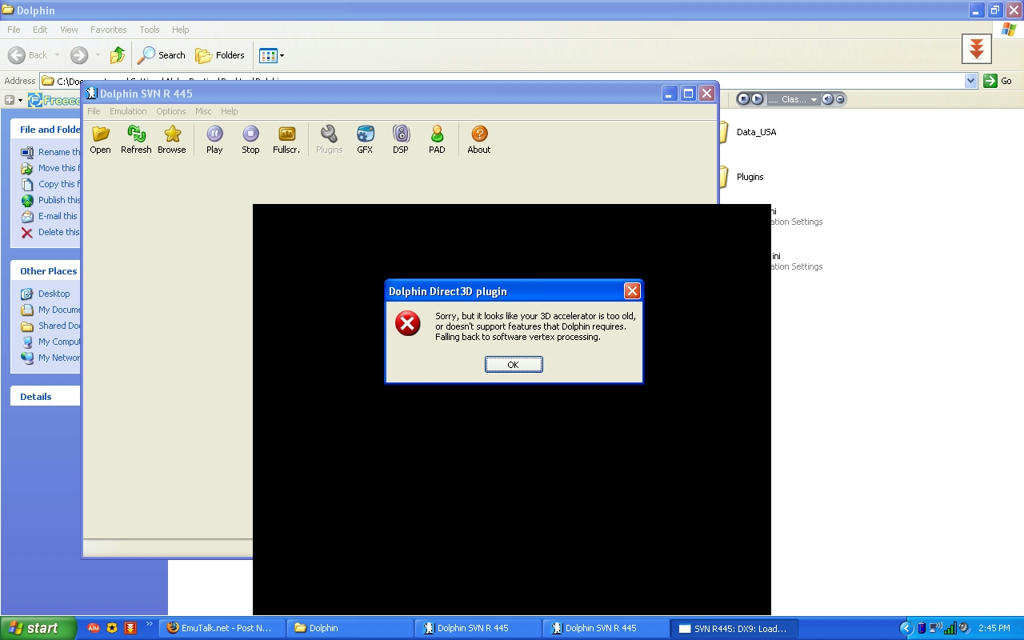The image size is (1024, 640).
Task: Open the Edit menu in Explorer window
Action: pos(40,30)
